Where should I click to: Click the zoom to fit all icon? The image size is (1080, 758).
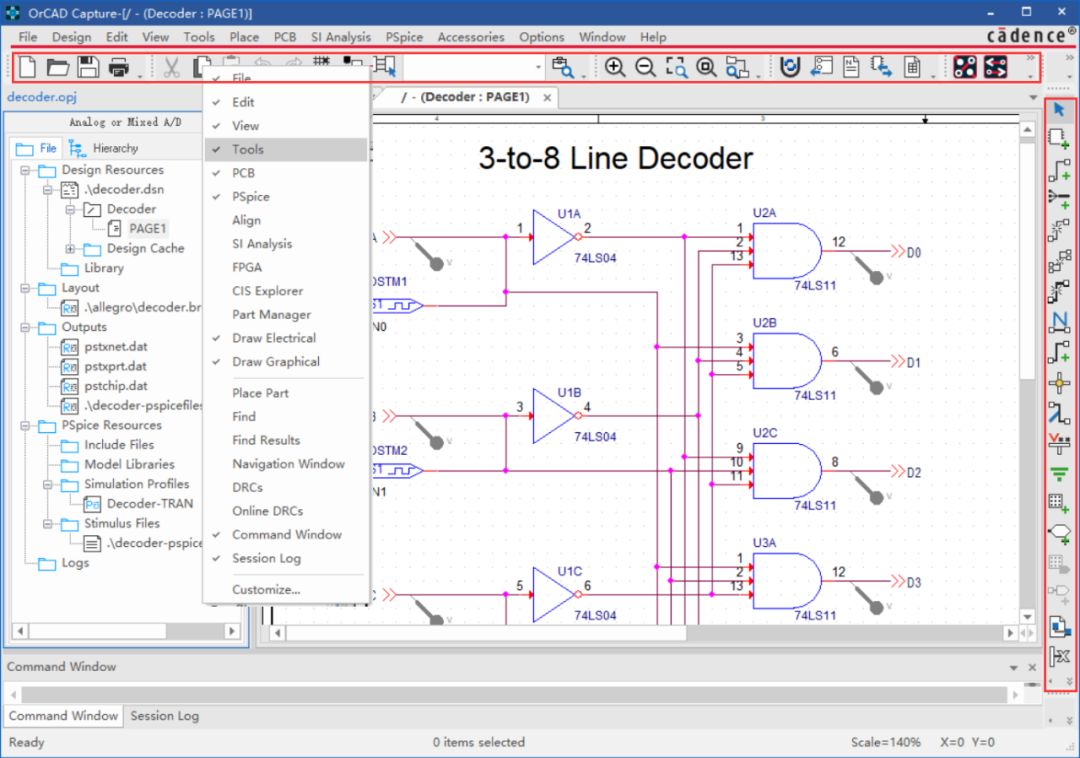coord(706,67)
